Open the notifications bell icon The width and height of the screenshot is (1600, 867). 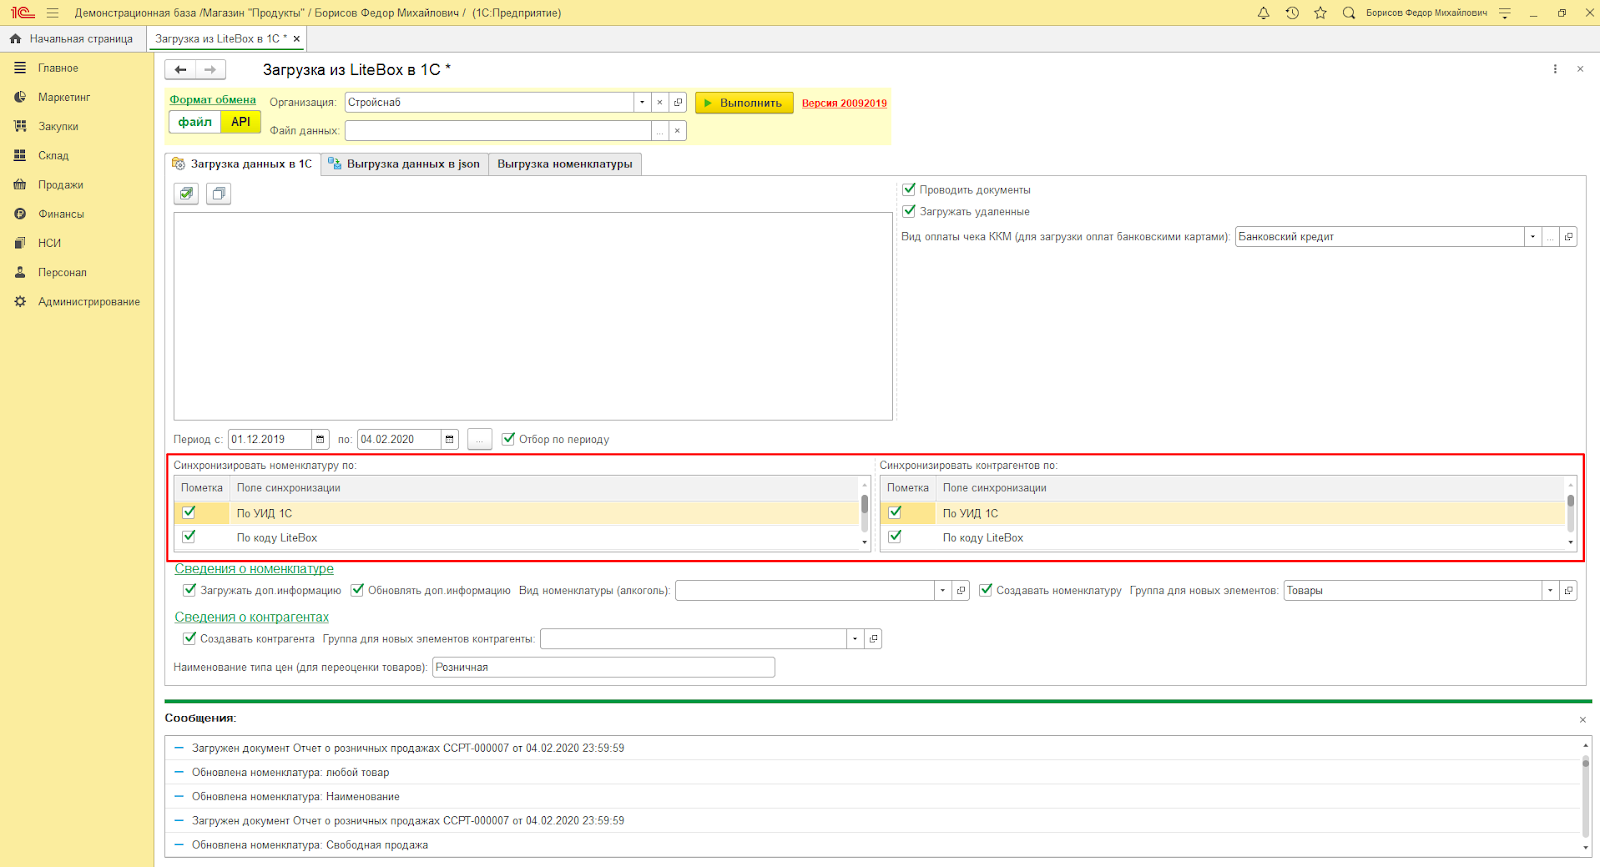1263,13
